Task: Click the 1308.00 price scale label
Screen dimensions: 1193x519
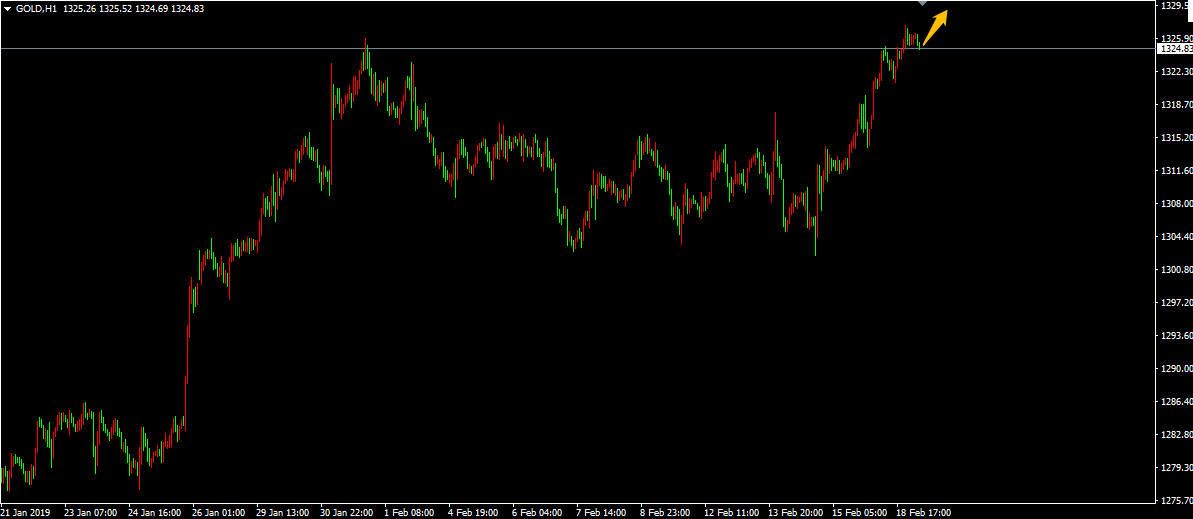Action: click(x=1176, y=204)
